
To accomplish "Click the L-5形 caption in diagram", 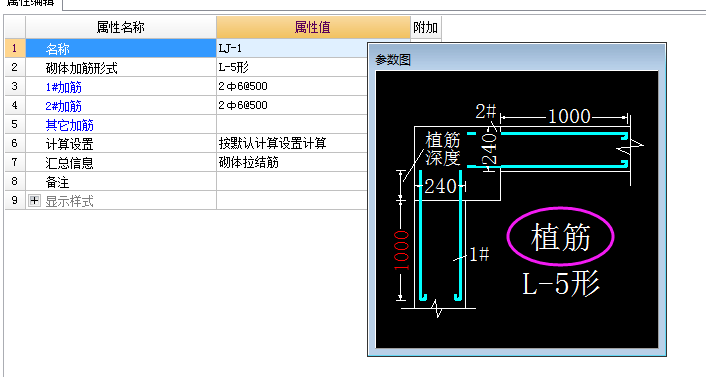I will click(x=561, y=284).
